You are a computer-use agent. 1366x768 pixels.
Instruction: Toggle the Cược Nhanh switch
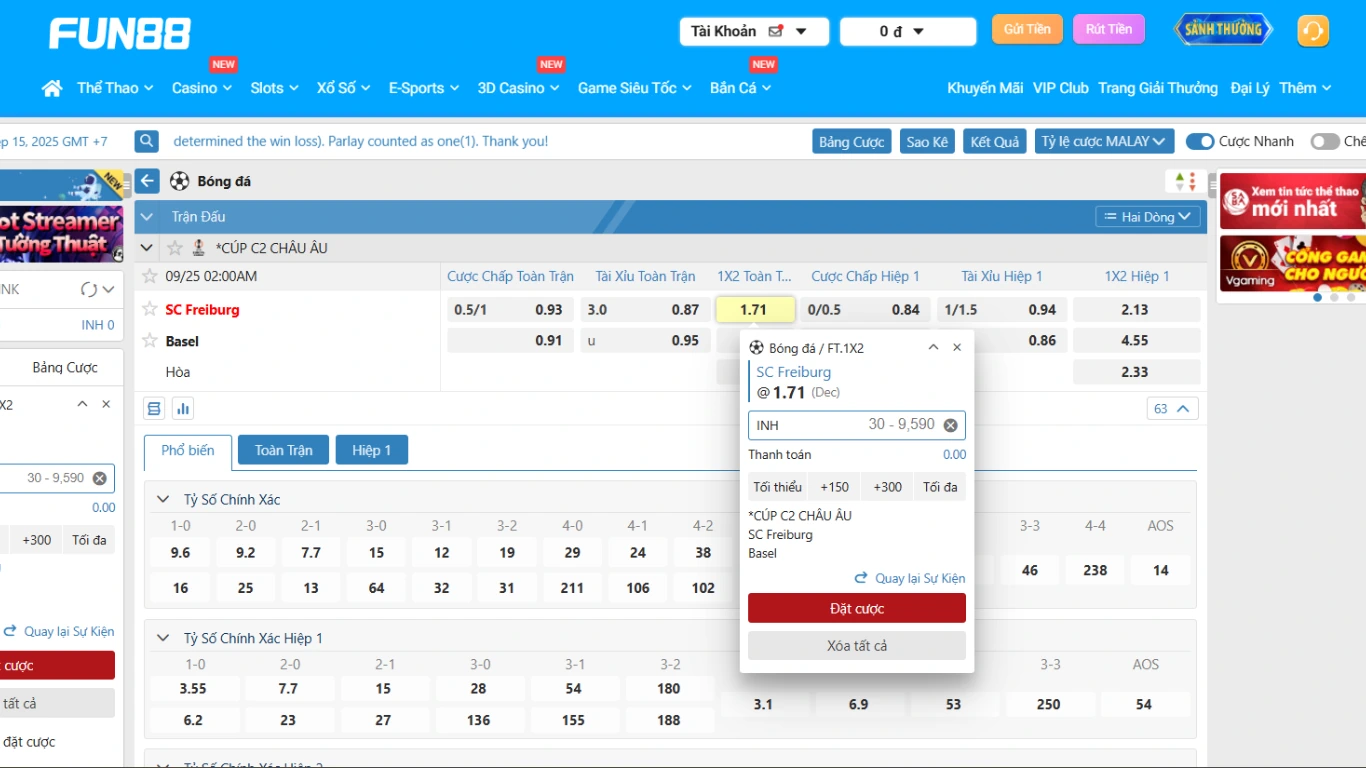(1199, 141)
